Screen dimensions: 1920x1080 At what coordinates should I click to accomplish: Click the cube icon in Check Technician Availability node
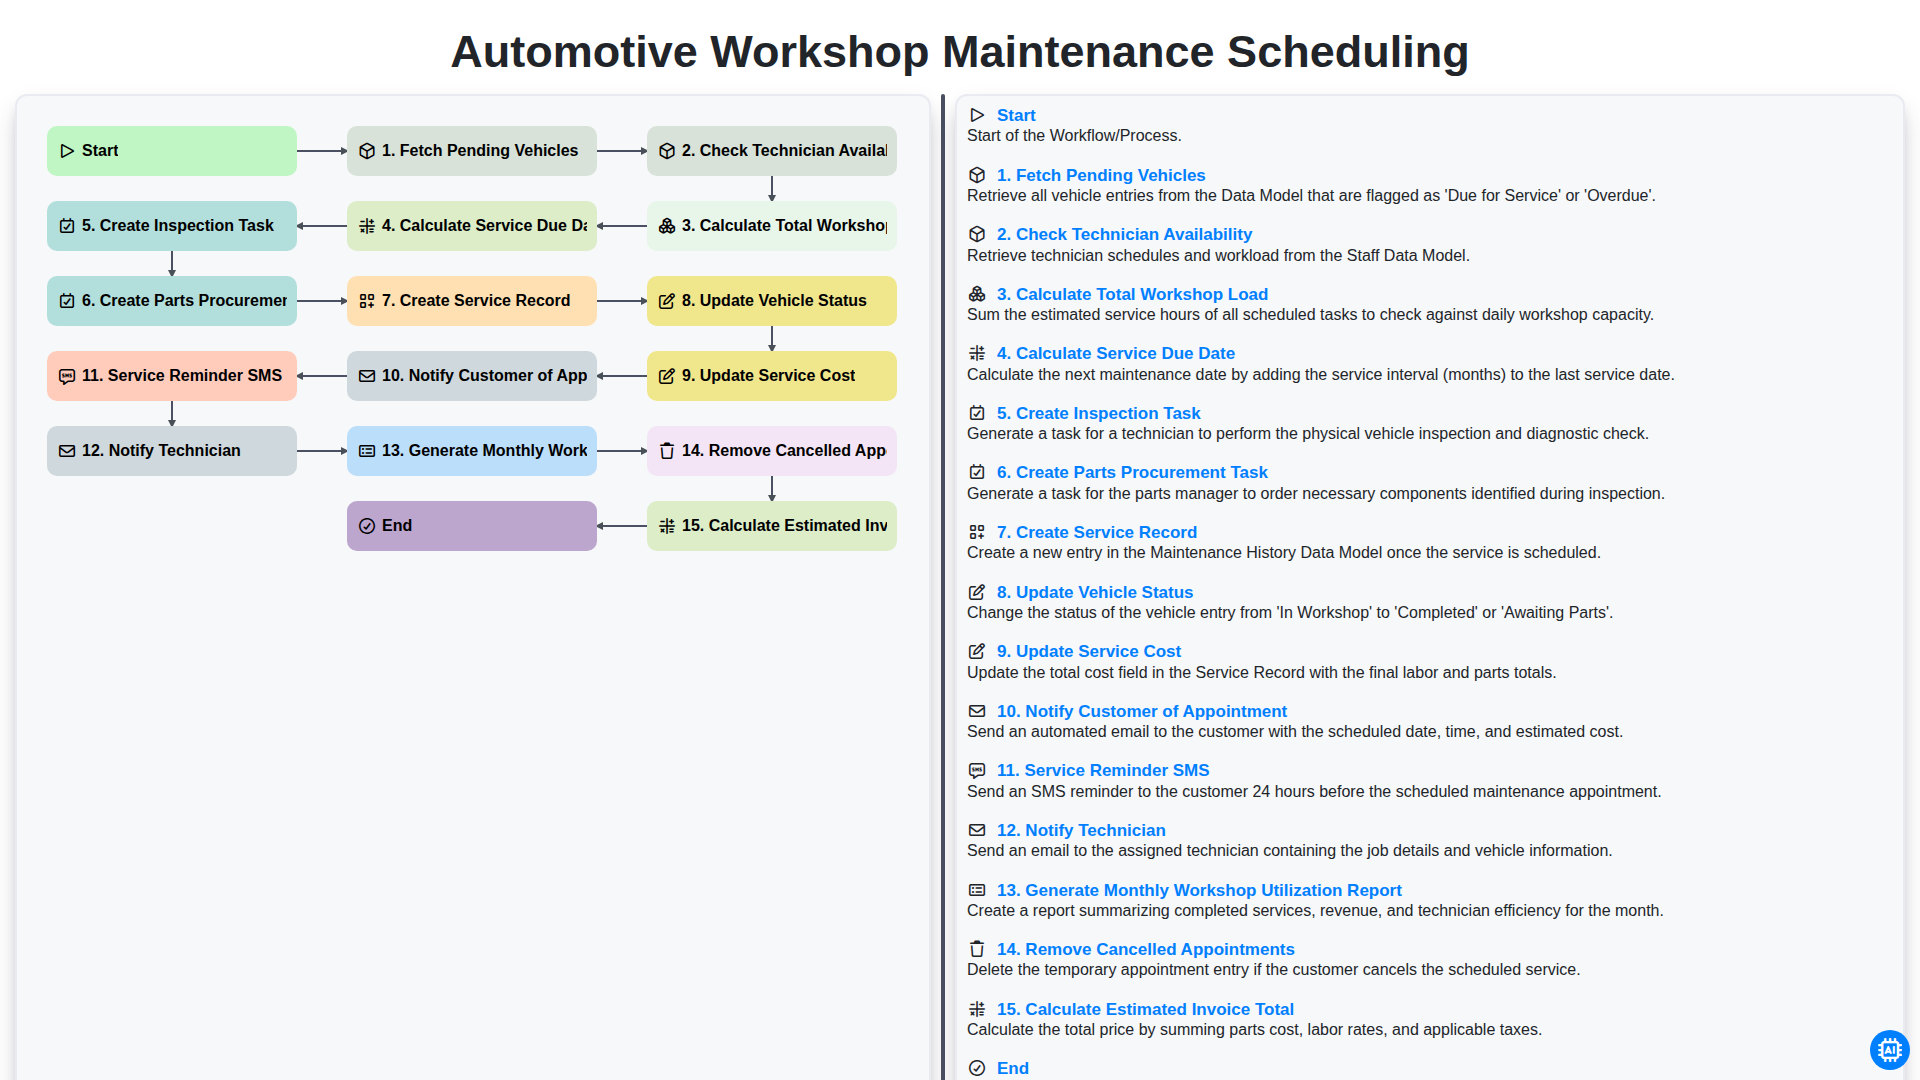[x=667, y=151]
